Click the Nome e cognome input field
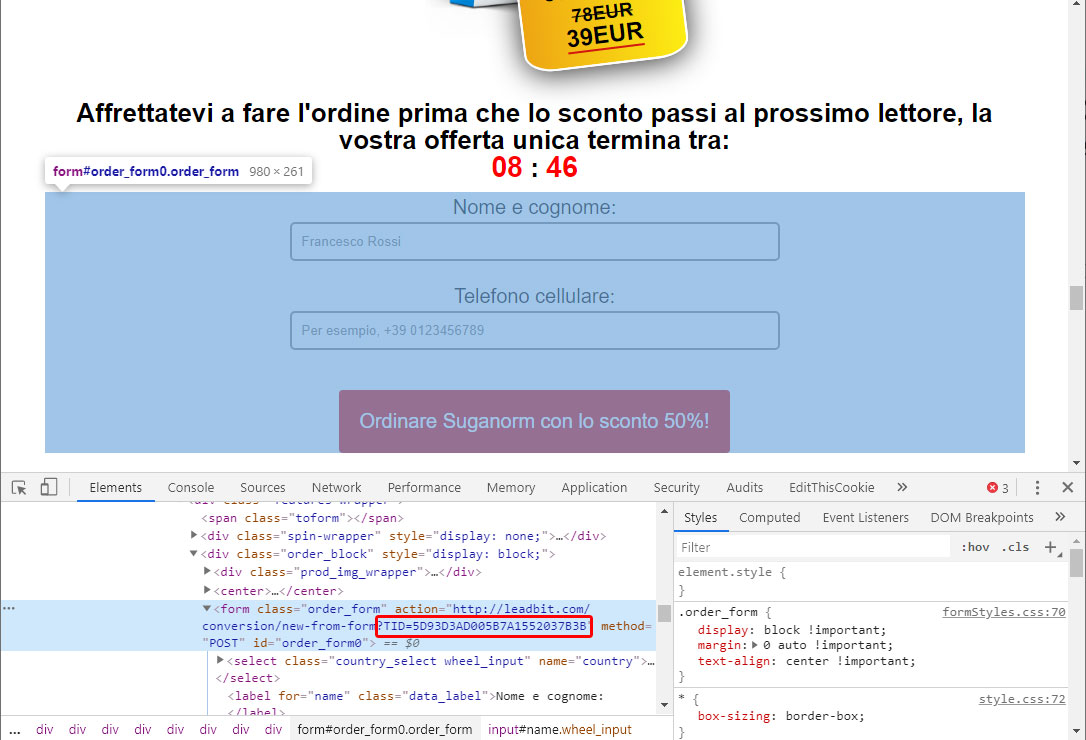Image resolution: width=1086 pixels, height=740 pixels. [x=535, y=242]
